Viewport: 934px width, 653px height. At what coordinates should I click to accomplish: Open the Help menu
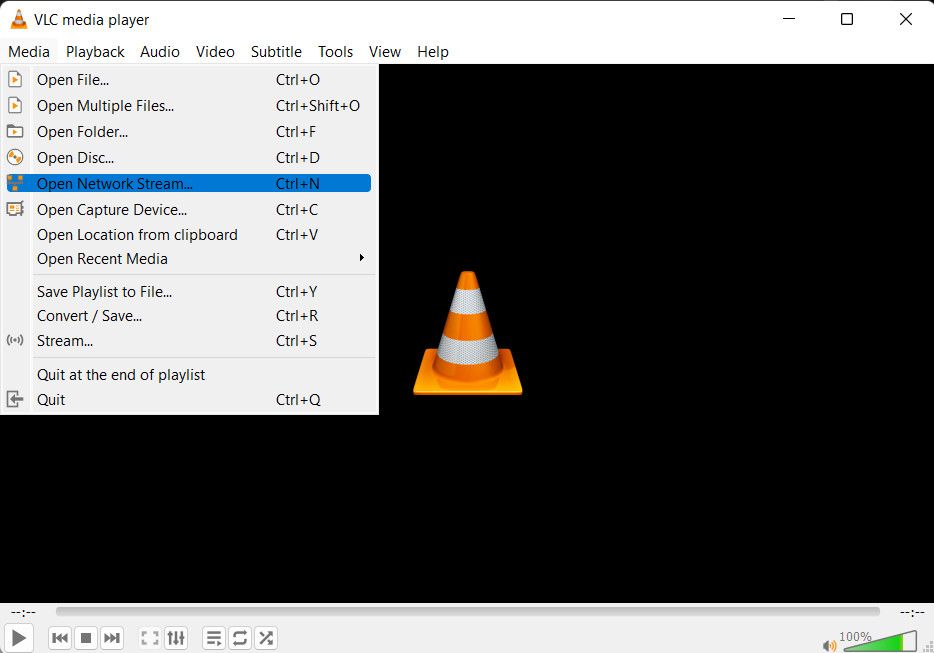[432, 51]
